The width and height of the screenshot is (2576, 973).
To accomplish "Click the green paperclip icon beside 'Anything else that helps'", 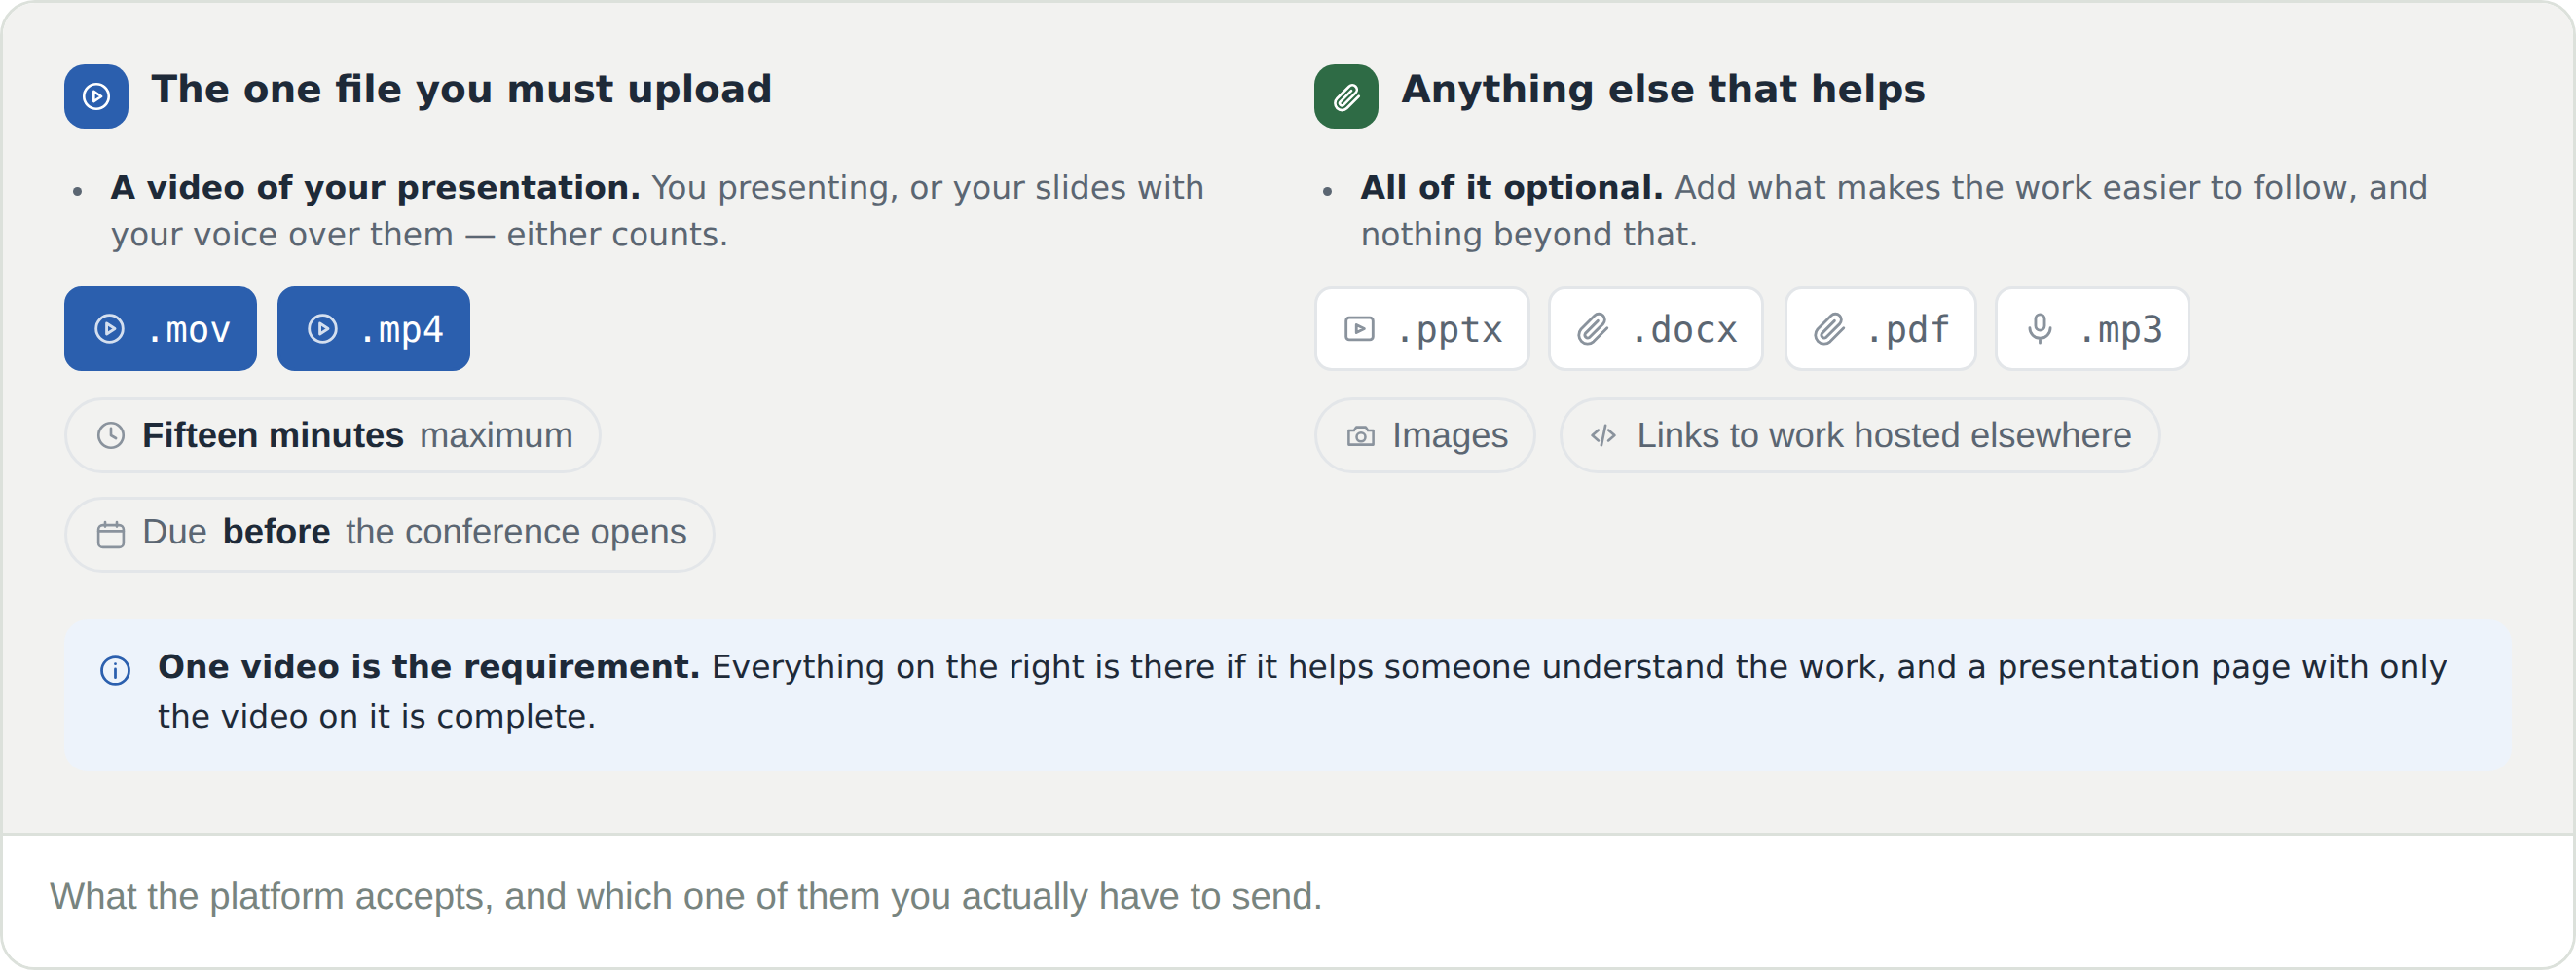I will tap(1346, 97).
